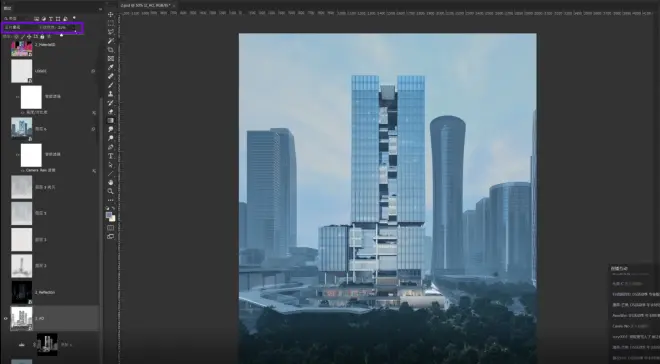Select the Magic Wand tool

coord(111,41)
